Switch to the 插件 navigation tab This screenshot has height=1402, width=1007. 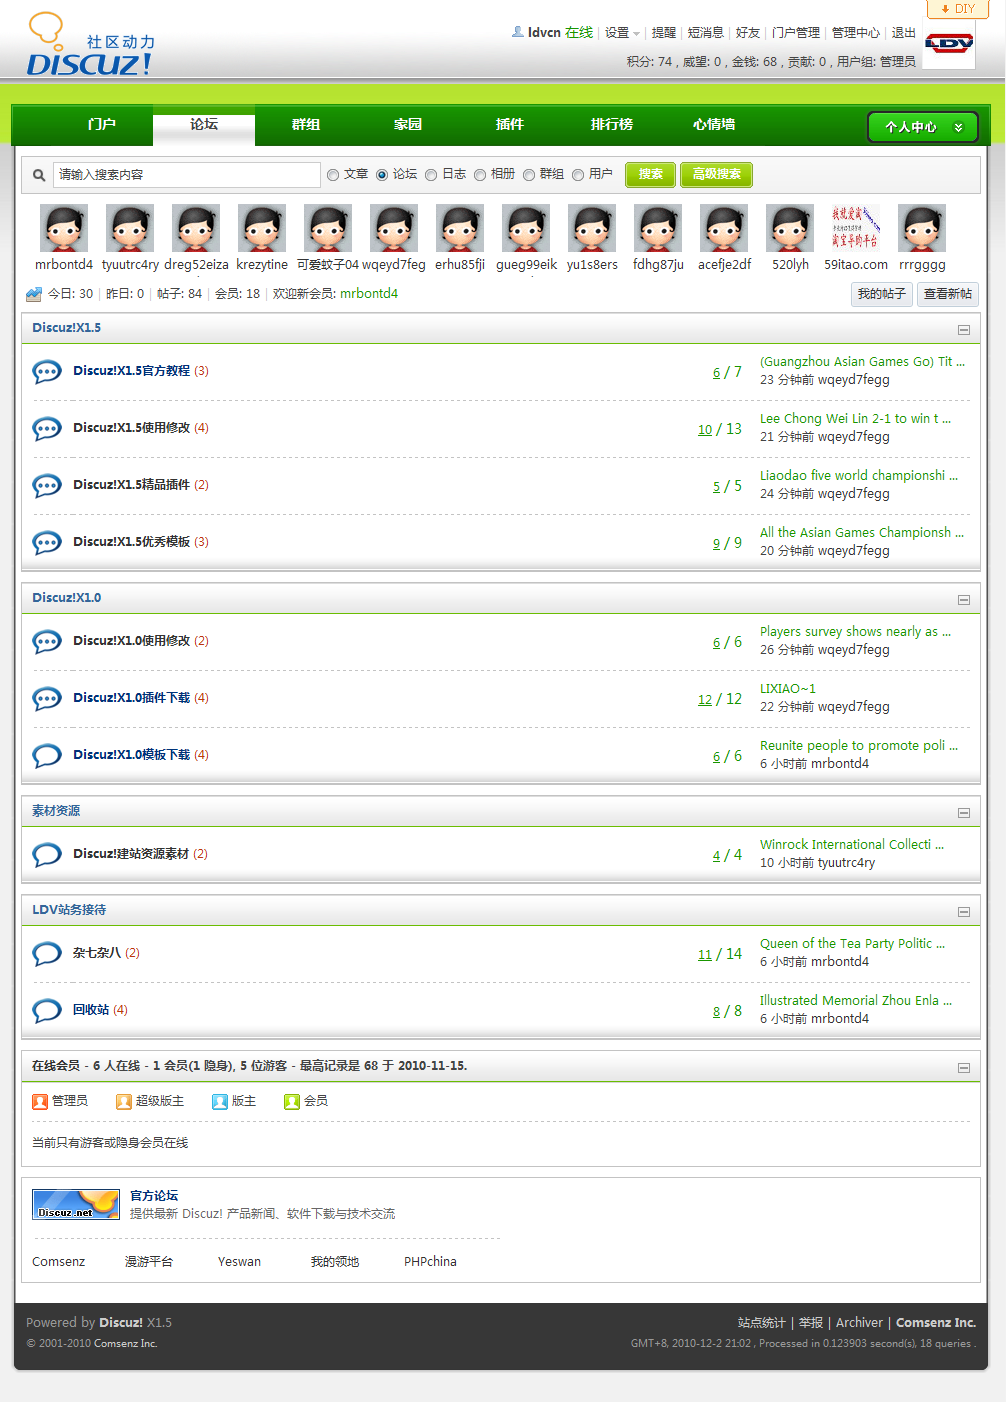510,125
